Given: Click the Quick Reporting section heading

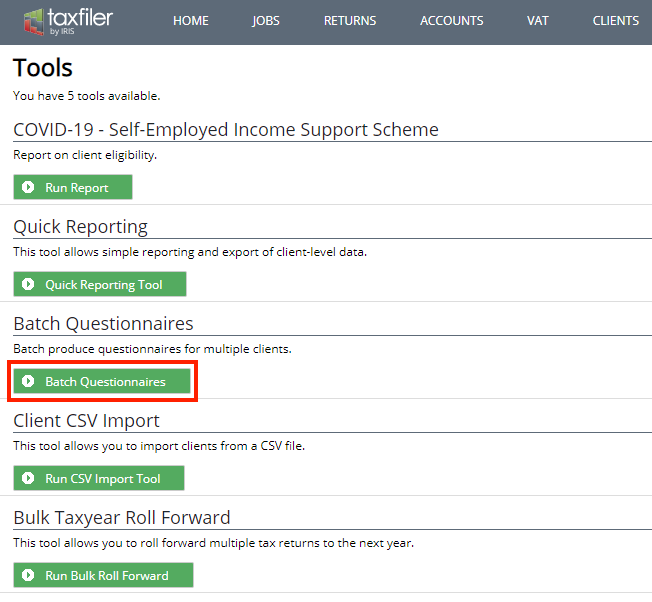Looking at the screenshot, I should tap(80, 227).
